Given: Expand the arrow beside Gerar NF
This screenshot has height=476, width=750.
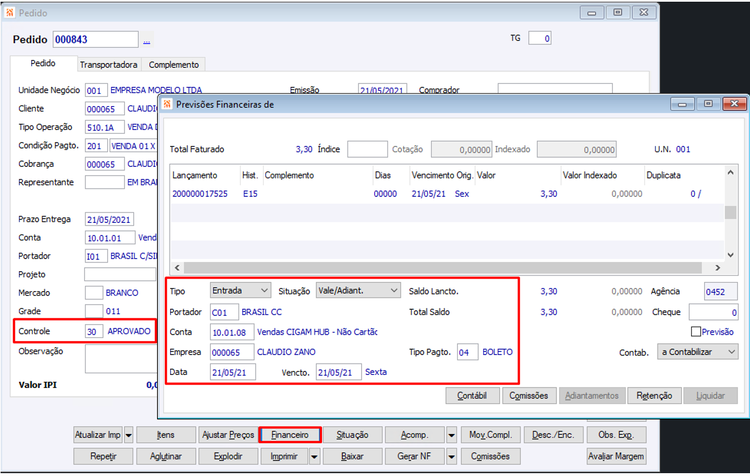Looking at the screenshot, I should (x=451, y=456).
